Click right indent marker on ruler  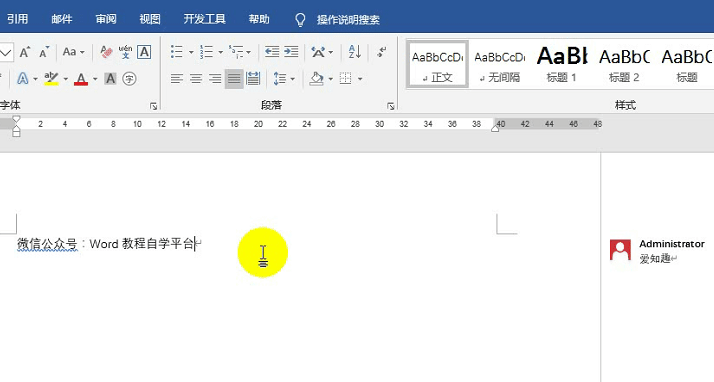coord(495,129)
